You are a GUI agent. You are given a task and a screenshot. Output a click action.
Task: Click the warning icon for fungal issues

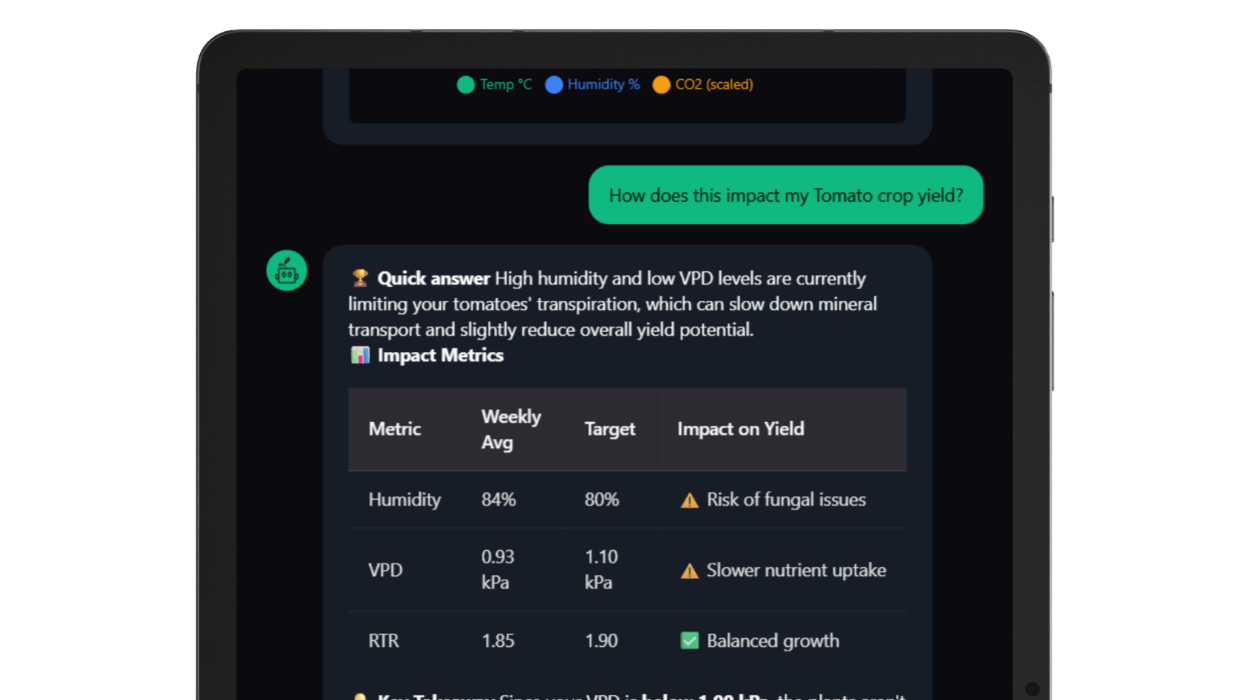(x=689, y=500)
